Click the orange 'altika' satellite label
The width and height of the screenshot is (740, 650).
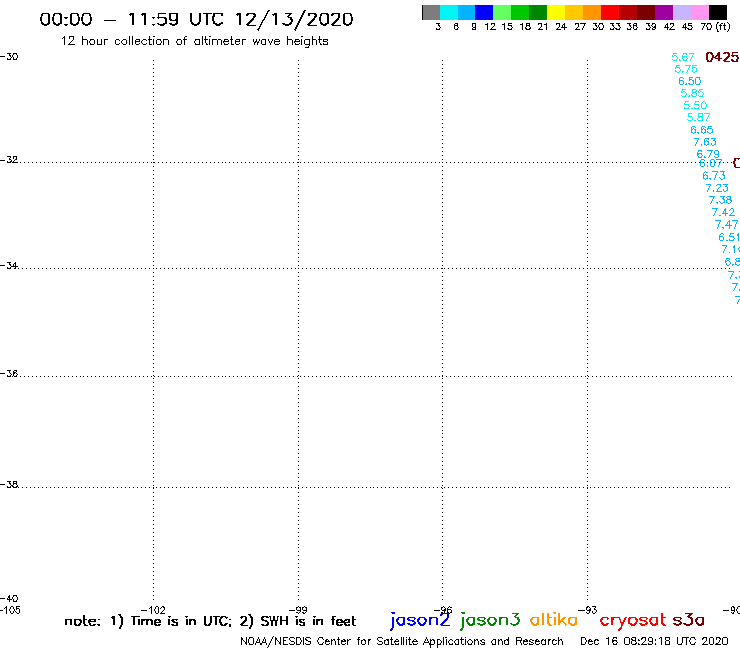click(554, 620)
